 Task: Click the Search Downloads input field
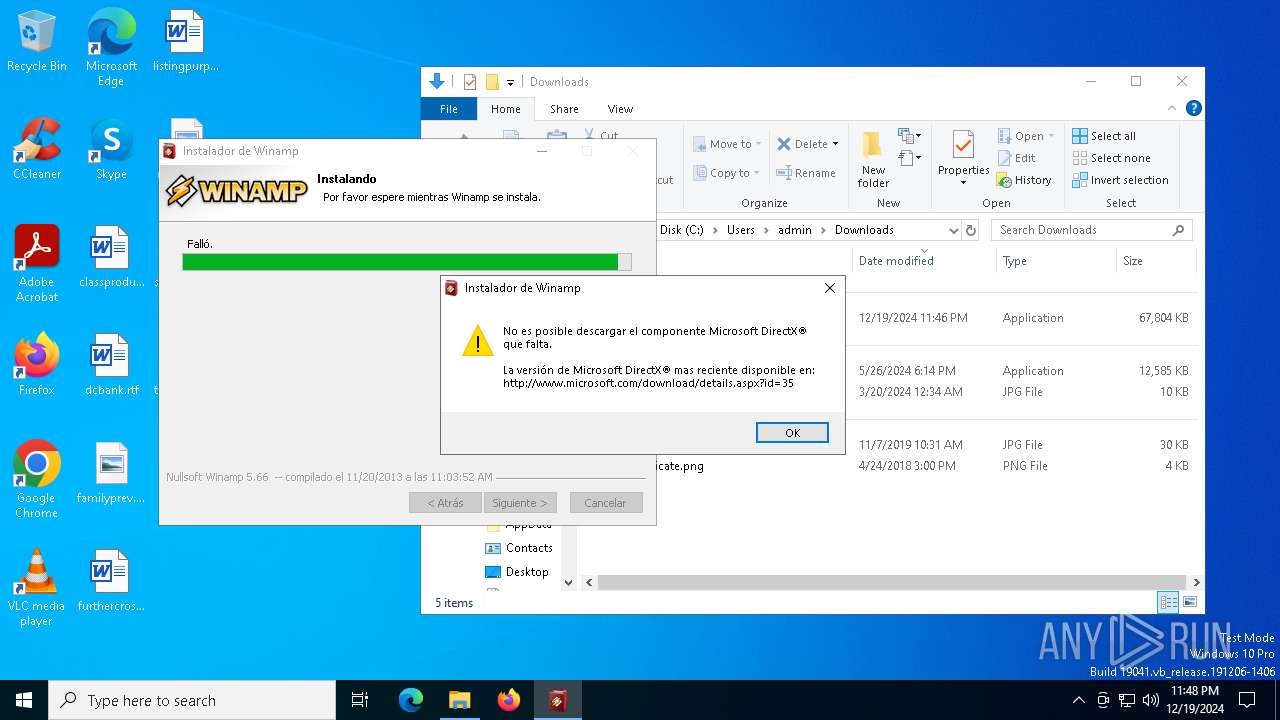[x=1092, y=230]
